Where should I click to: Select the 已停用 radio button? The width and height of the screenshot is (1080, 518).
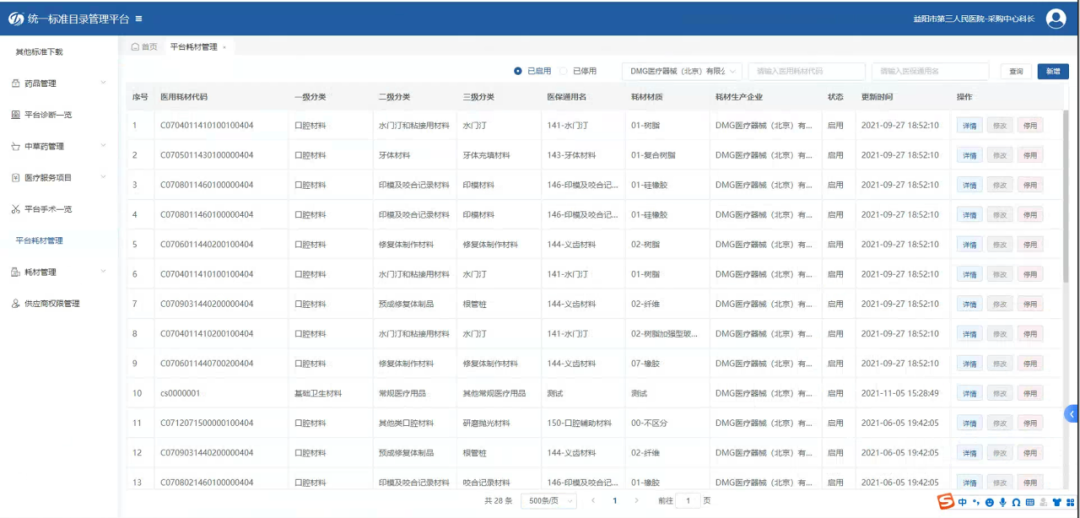click(563, 71)
